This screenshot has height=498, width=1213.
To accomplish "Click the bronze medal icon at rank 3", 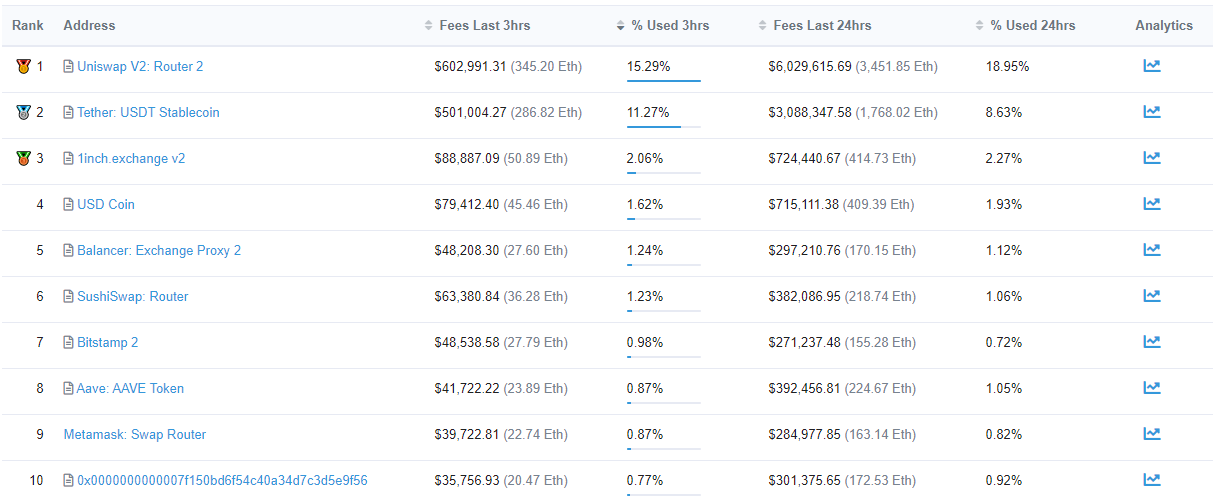I will [x=24, y=159].
